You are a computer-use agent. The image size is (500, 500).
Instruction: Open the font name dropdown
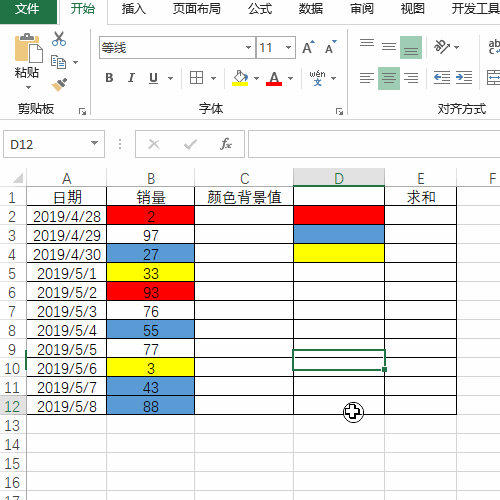tap(248, 48)
